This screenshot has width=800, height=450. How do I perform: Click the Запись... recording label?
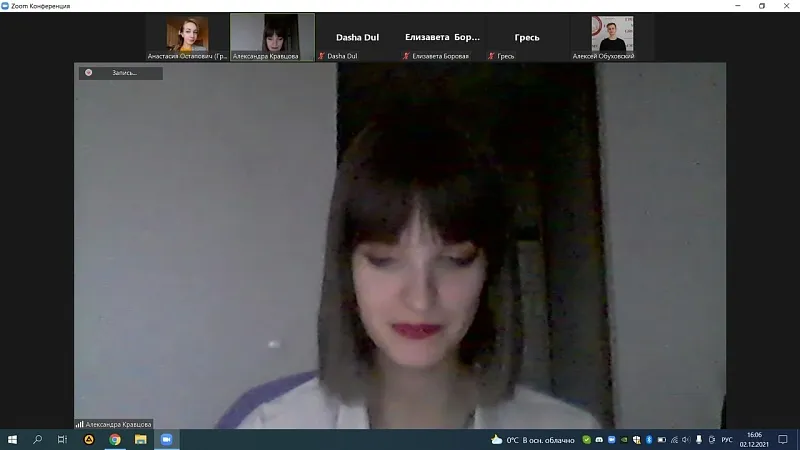[124, 73]
